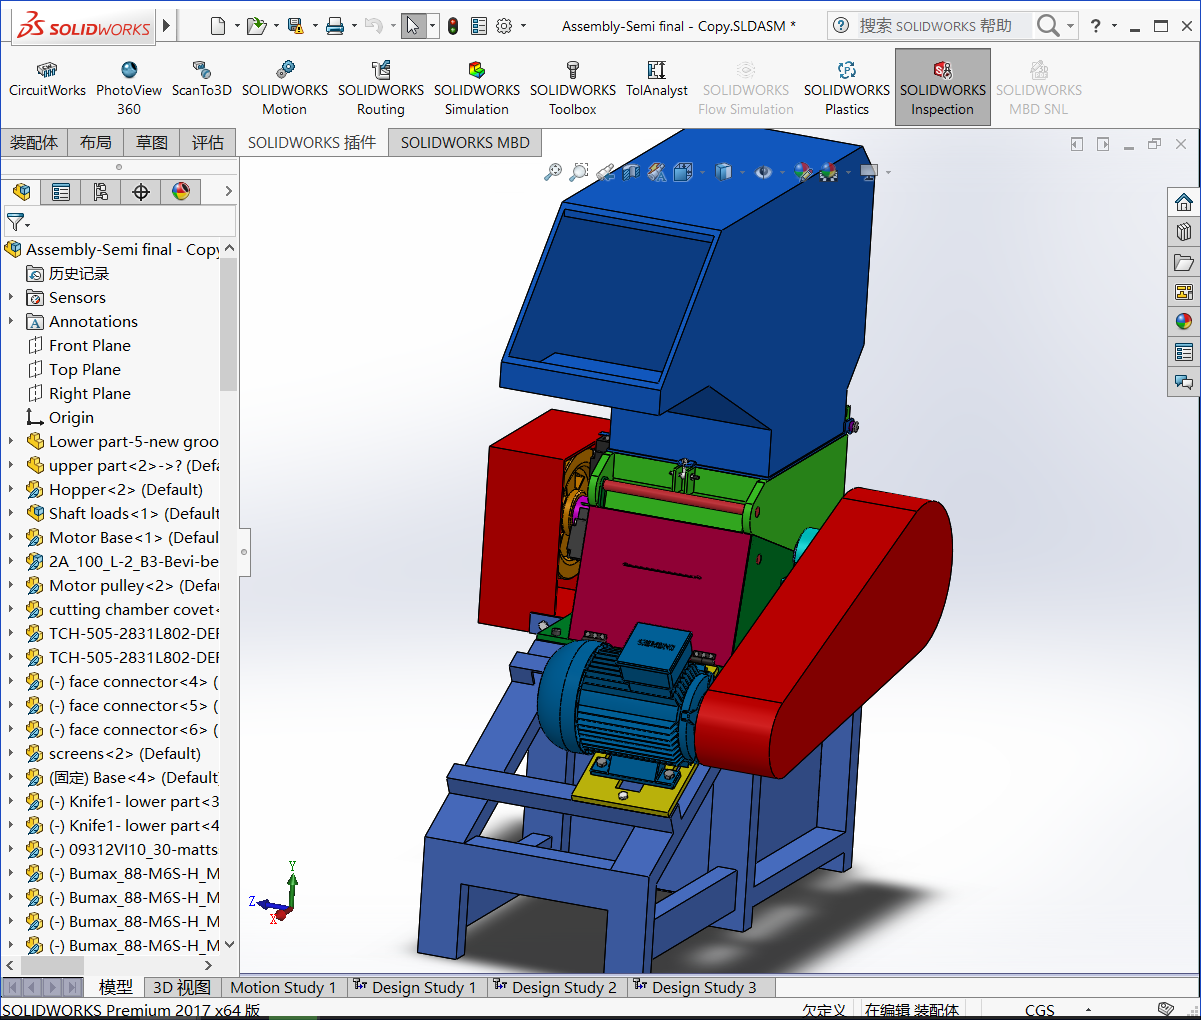
Task: Switch to 草图 tab
Action: click(x=152, y=143)
